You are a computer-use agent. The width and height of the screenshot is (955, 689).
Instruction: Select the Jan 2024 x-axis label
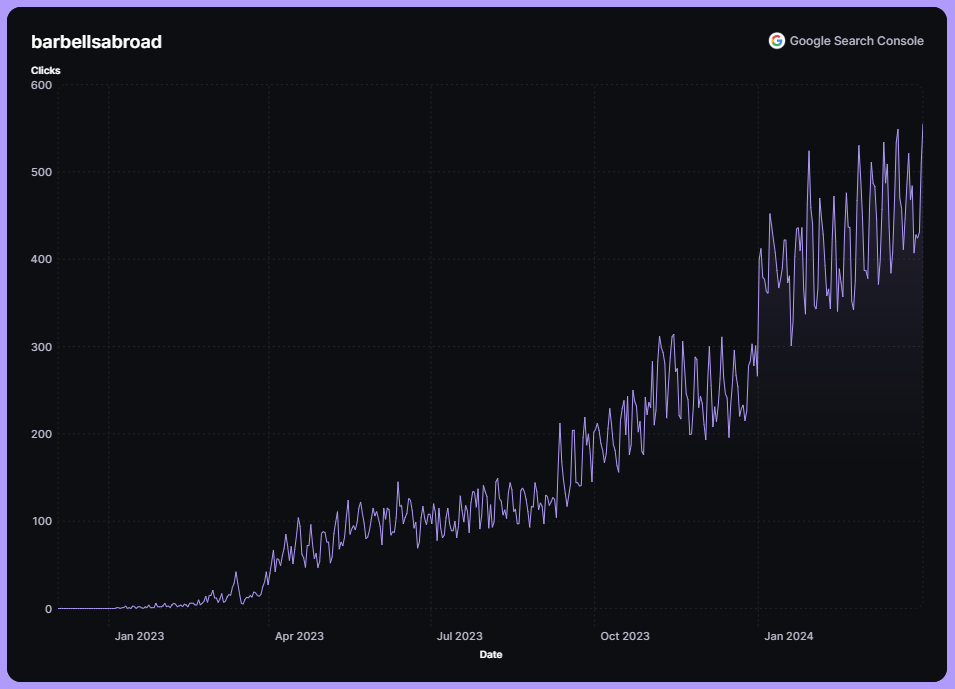point(788,636)
